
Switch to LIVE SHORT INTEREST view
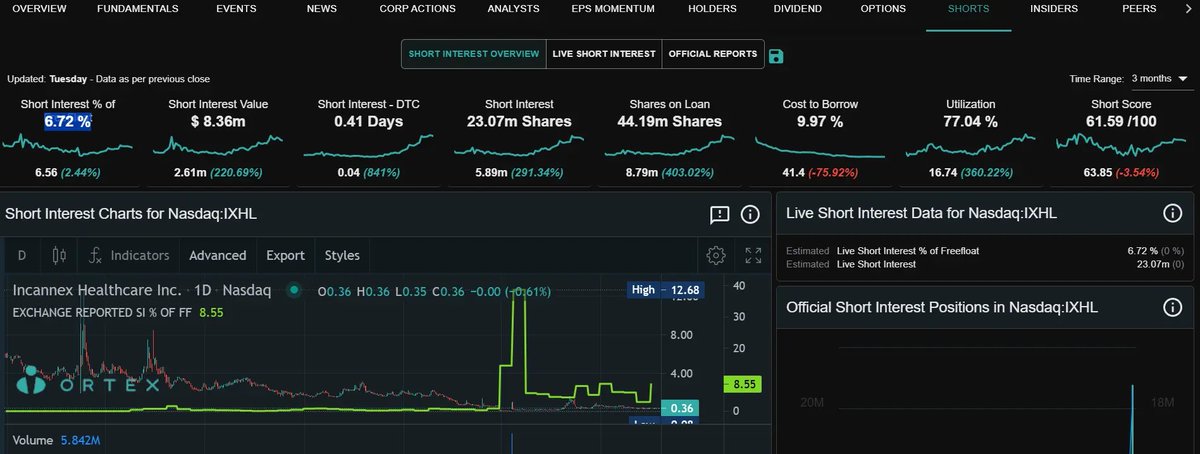pos(604,54)
